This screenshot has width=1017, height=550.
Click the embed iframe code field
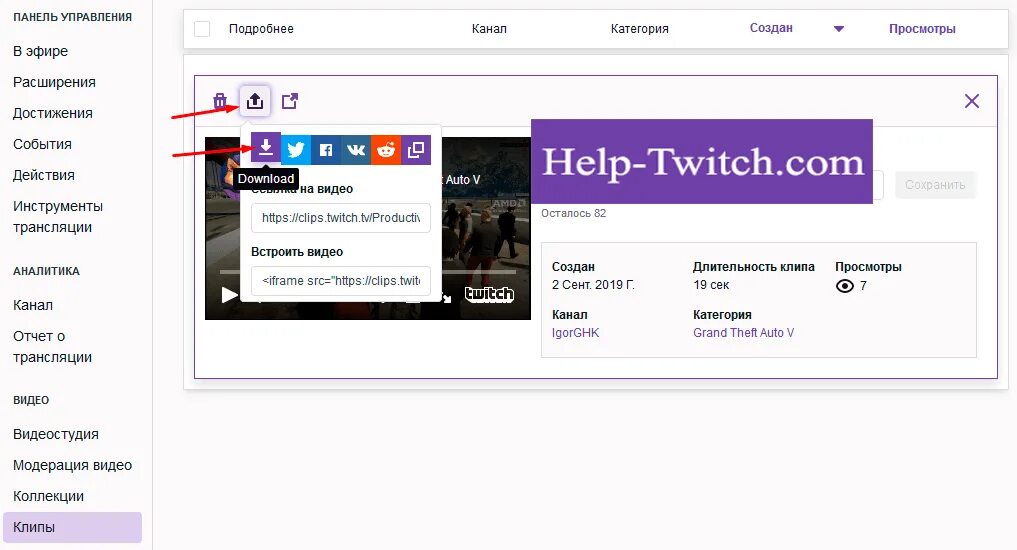tap(341, 281)
